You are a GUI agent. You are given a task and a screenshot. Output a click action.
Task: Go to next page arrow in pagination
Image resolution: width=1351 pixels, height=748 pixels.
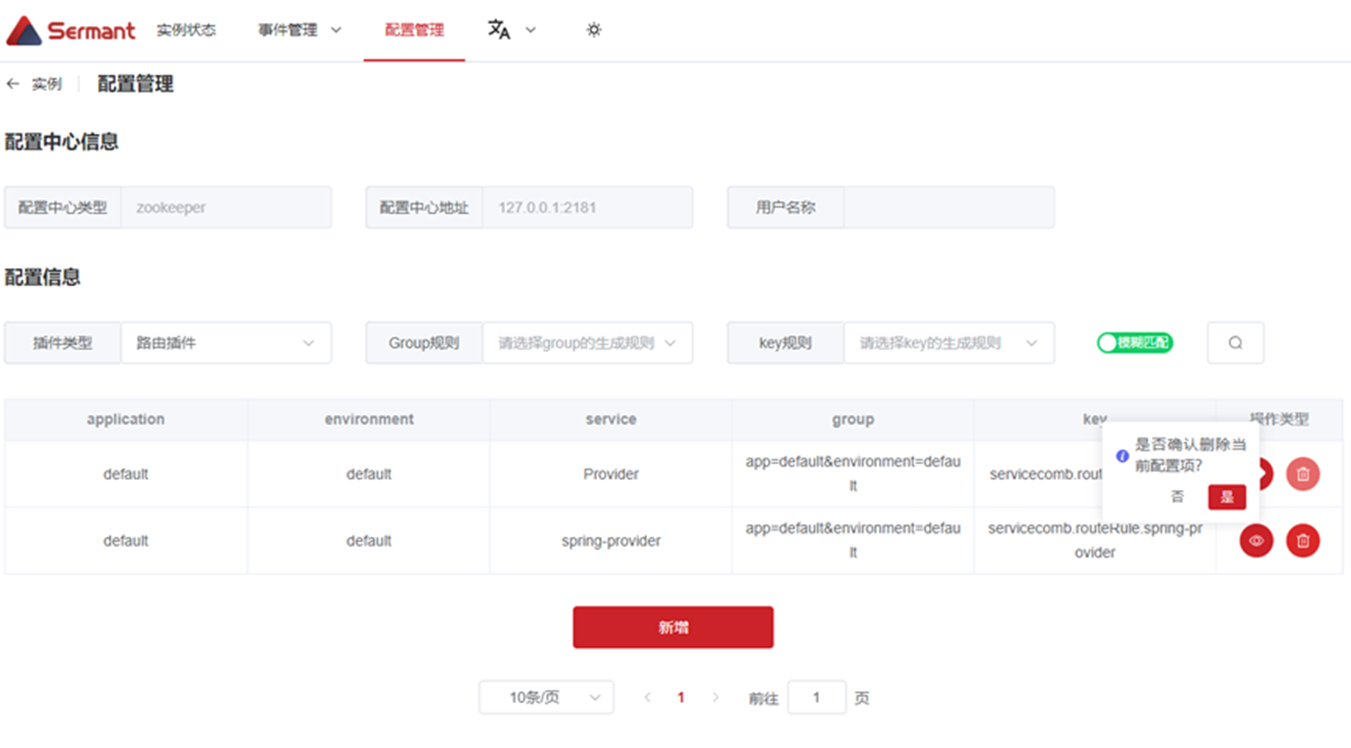[715, 698]
